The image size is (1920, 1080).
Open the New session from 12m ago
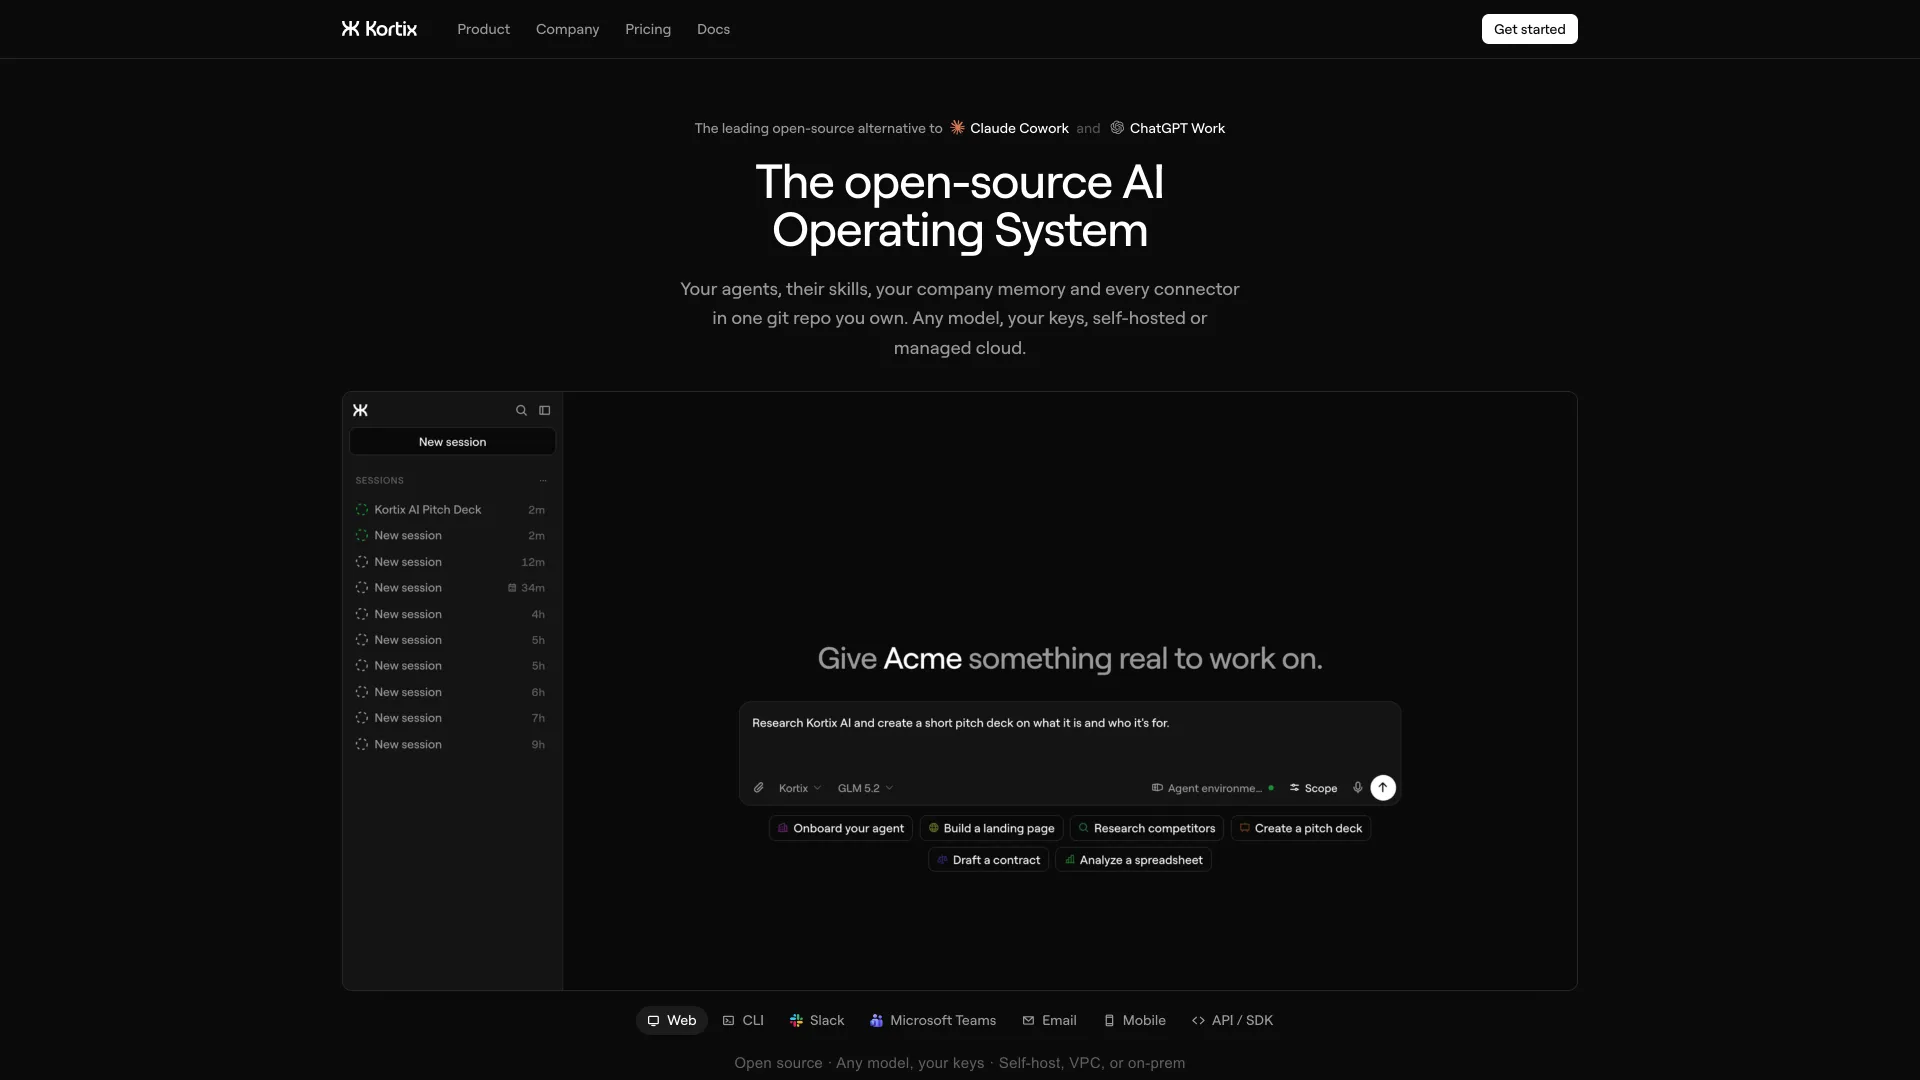point(451,562)
